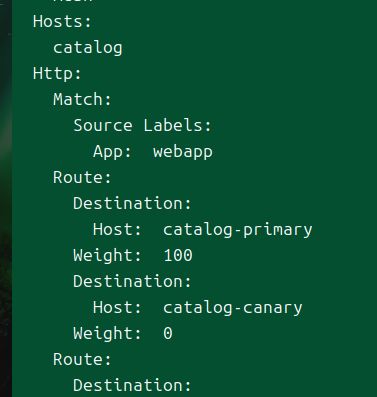Viewport: 377px width, 397px height.
Task: Click the 'Hosts:' label text
Action: (x=62, y=22)
